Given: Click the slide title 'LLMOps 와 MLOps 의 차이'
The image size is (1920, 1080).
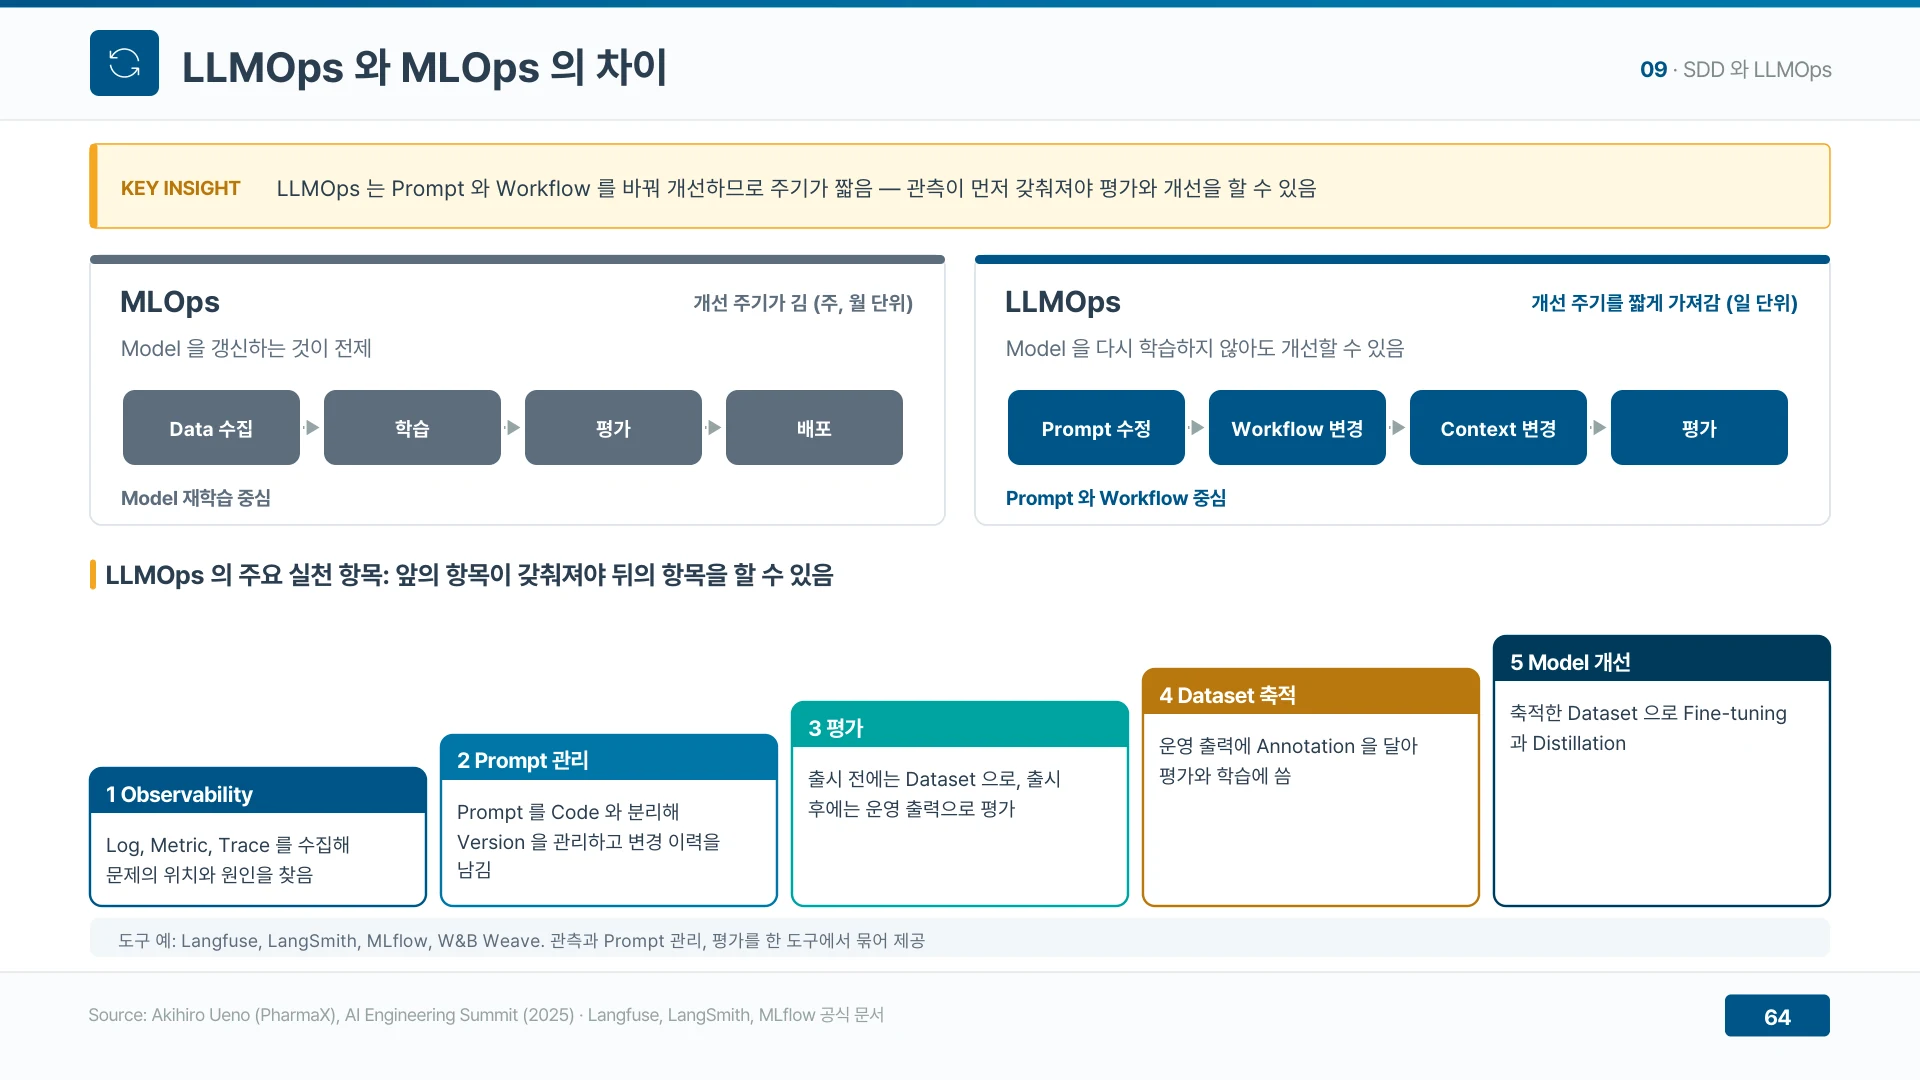Looking at the screenshot, I should coord(424,67).
